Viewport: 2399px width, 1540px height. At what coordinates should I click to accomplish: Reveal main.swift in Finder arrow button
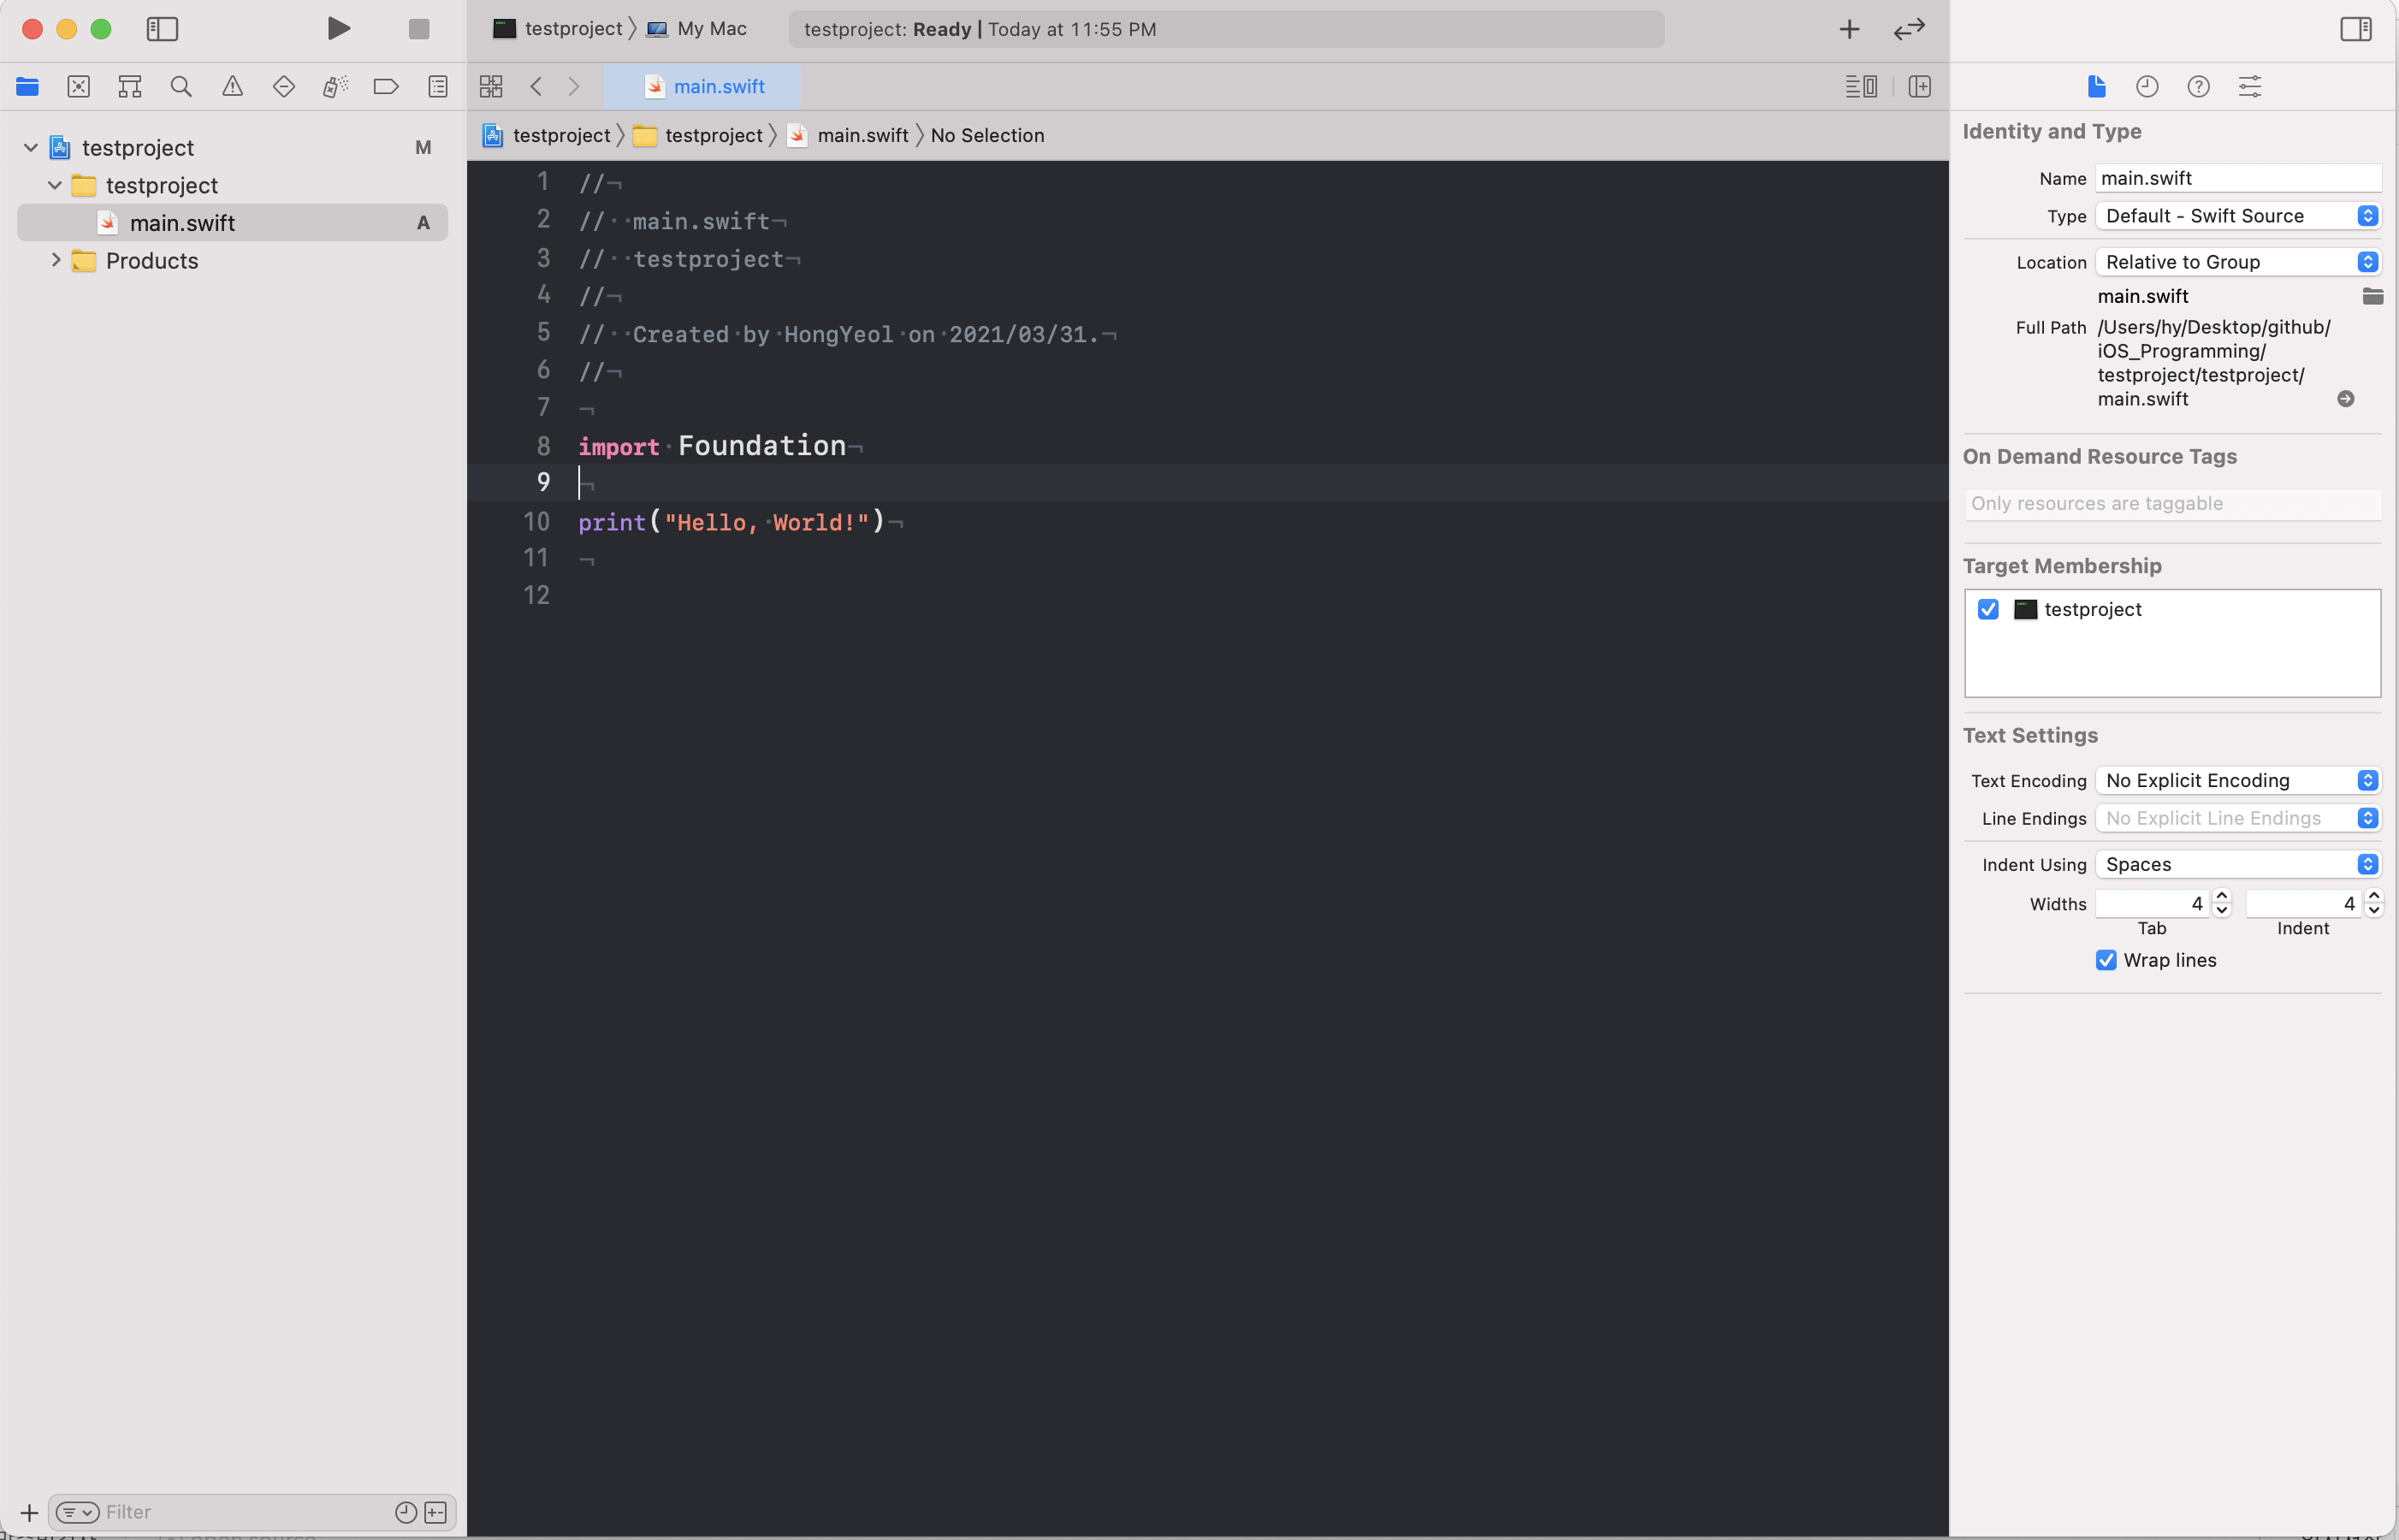(x=2345, y=399)
